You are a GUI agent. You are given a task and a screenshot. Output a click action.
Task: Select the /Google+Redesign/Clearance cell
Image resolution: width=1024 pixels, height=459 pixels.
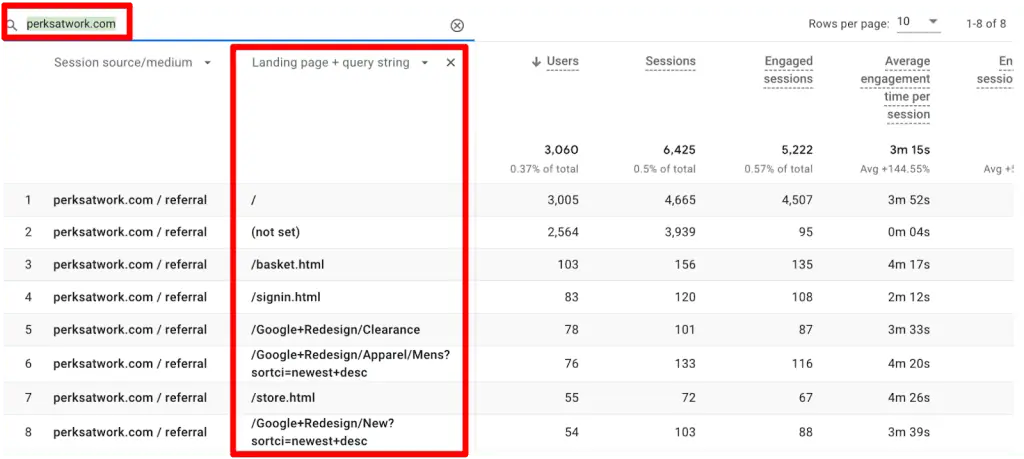(x=335, y=330)
